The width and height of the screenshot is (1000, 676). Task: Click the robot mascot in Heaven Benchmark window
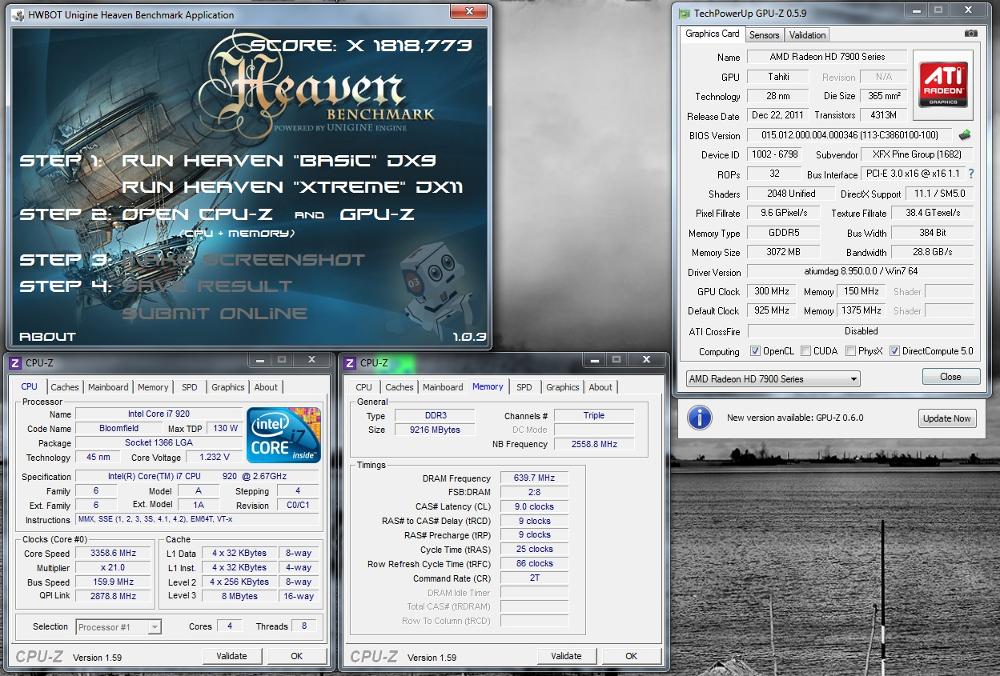pyautogui.click(x=434, y=288)
